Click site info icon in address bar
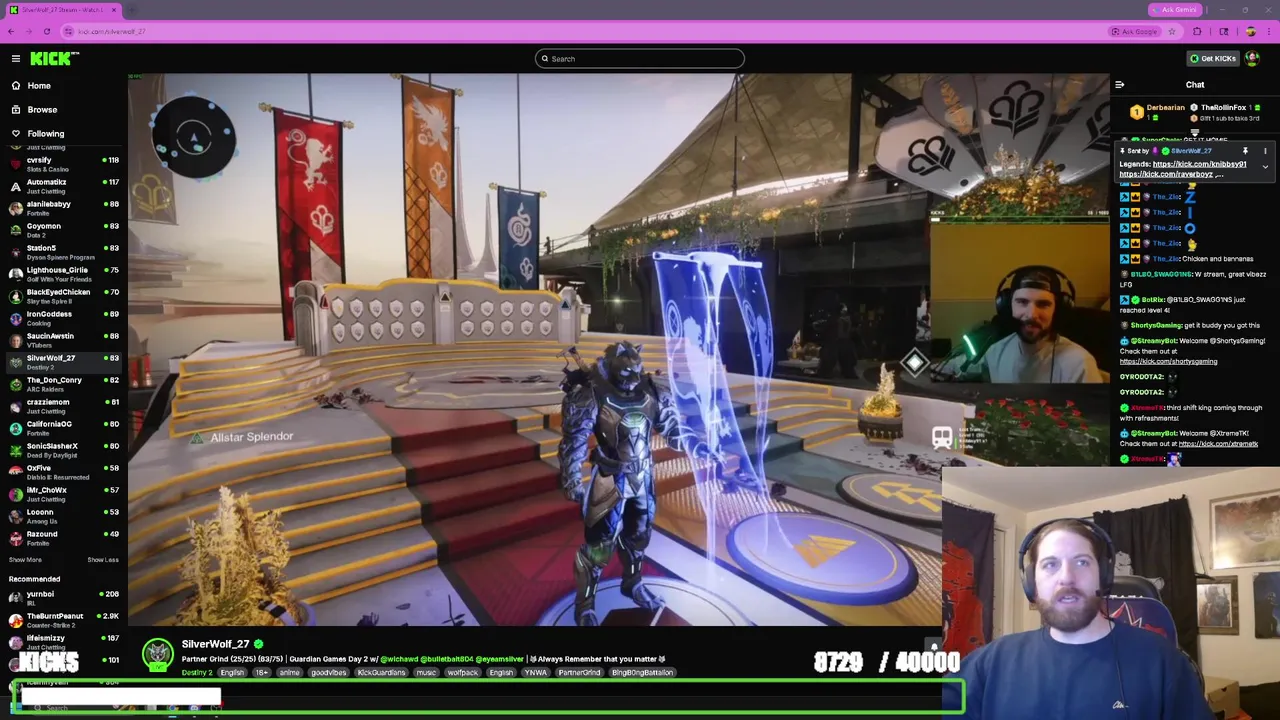The width and height of the screenshot is (1280, 720). click(70, 32)
